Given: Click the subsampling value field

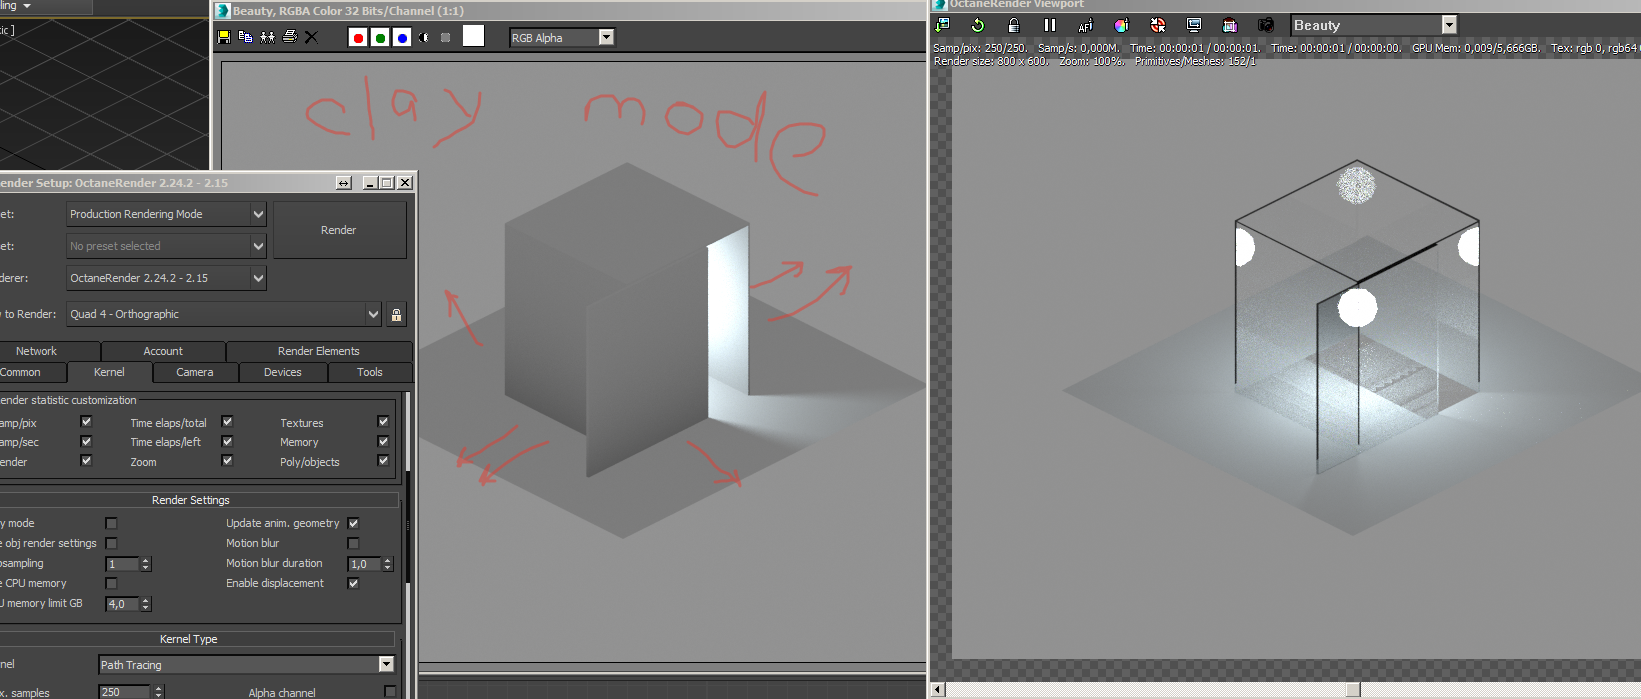Looking at the screenshot, I should (122, 564).
